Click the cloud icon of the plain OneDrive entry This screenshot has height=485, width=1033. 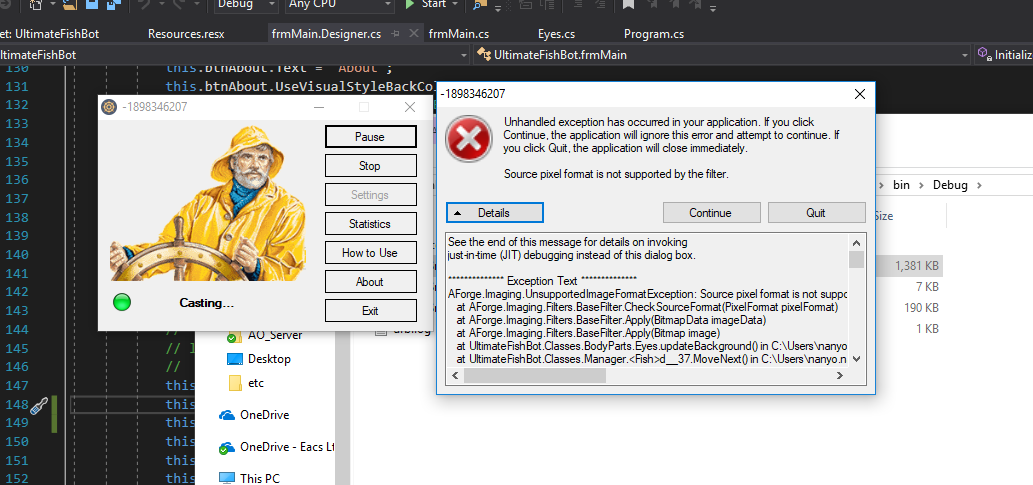[x=227, y=415]
